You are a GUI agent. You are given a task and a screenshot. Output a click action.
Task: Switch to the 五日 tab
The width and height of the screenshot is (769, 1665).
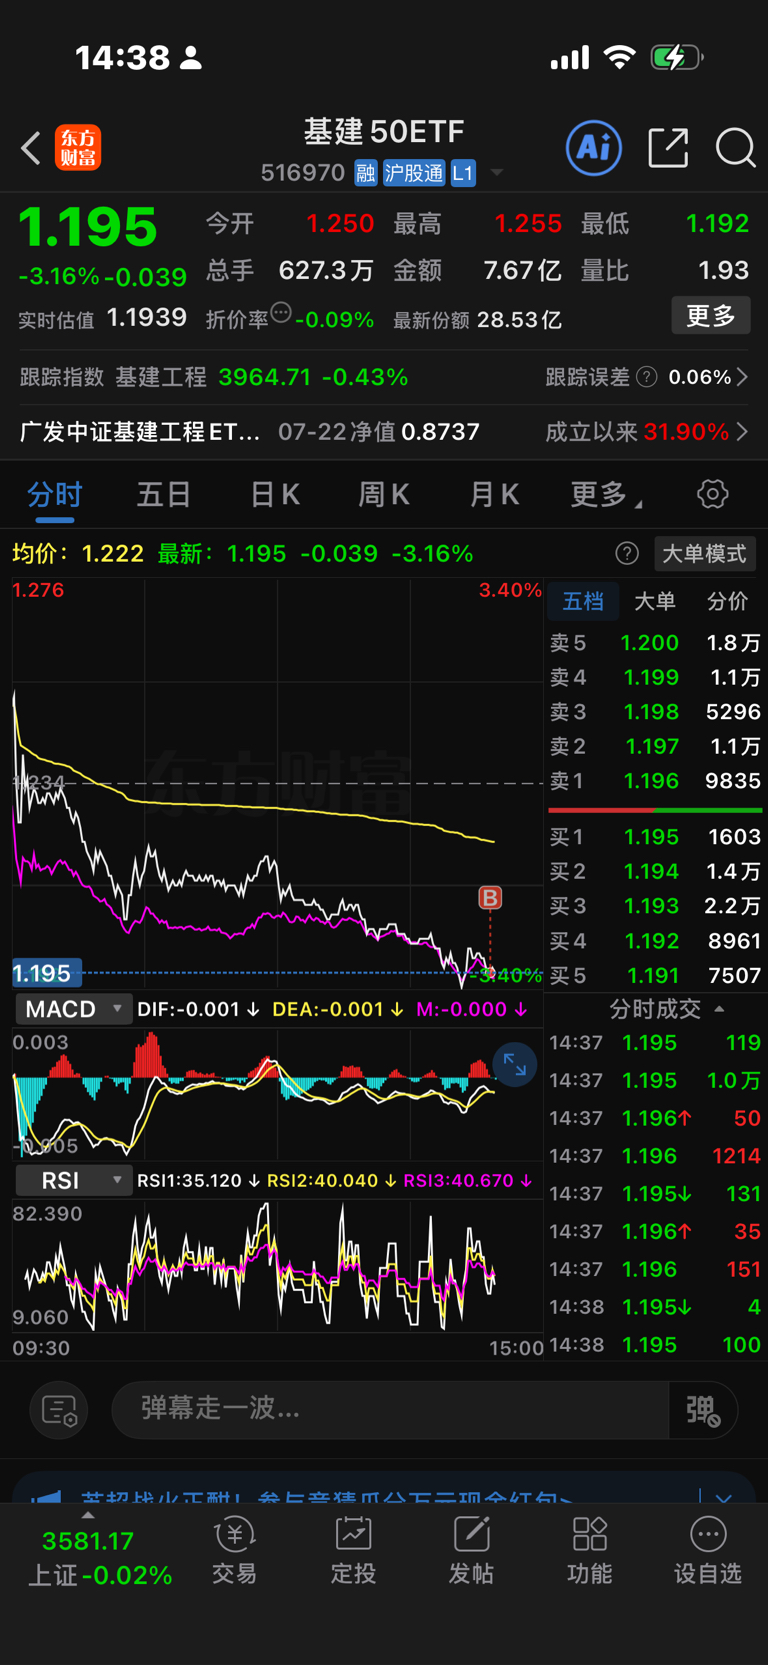pos(164,494)
